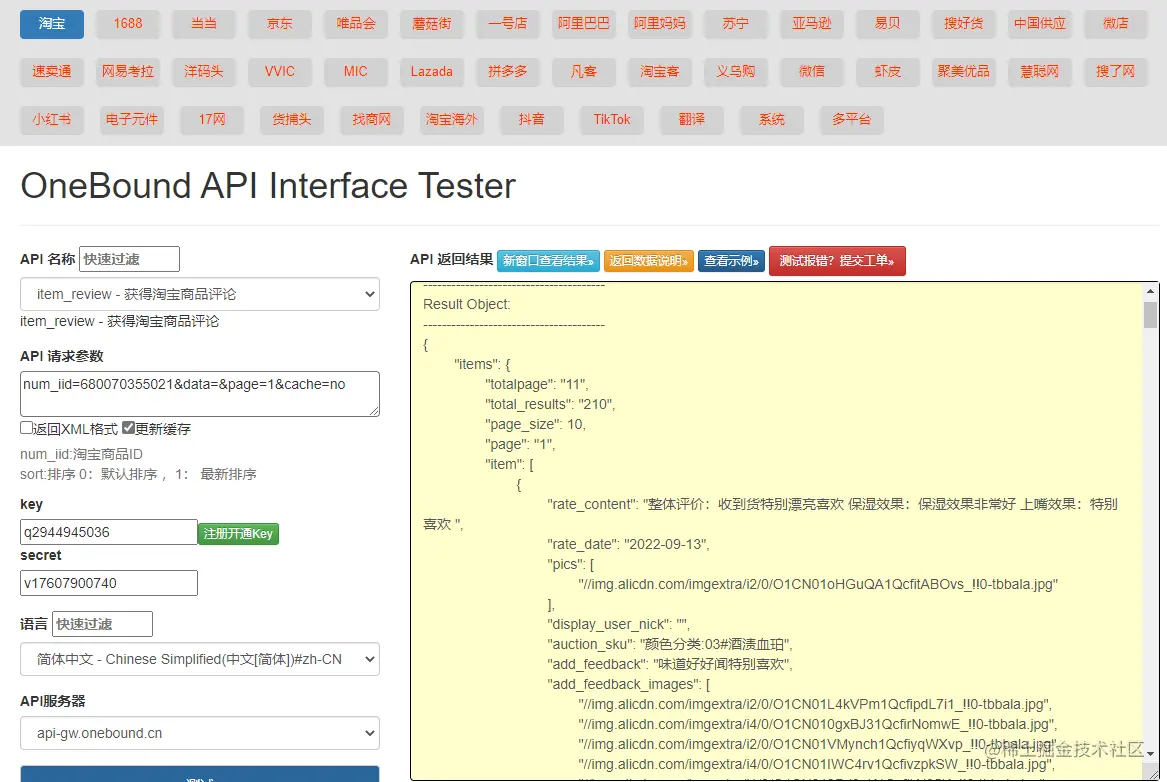Toggle the 返回XML格式 checkbox

(x=26, y=428)
